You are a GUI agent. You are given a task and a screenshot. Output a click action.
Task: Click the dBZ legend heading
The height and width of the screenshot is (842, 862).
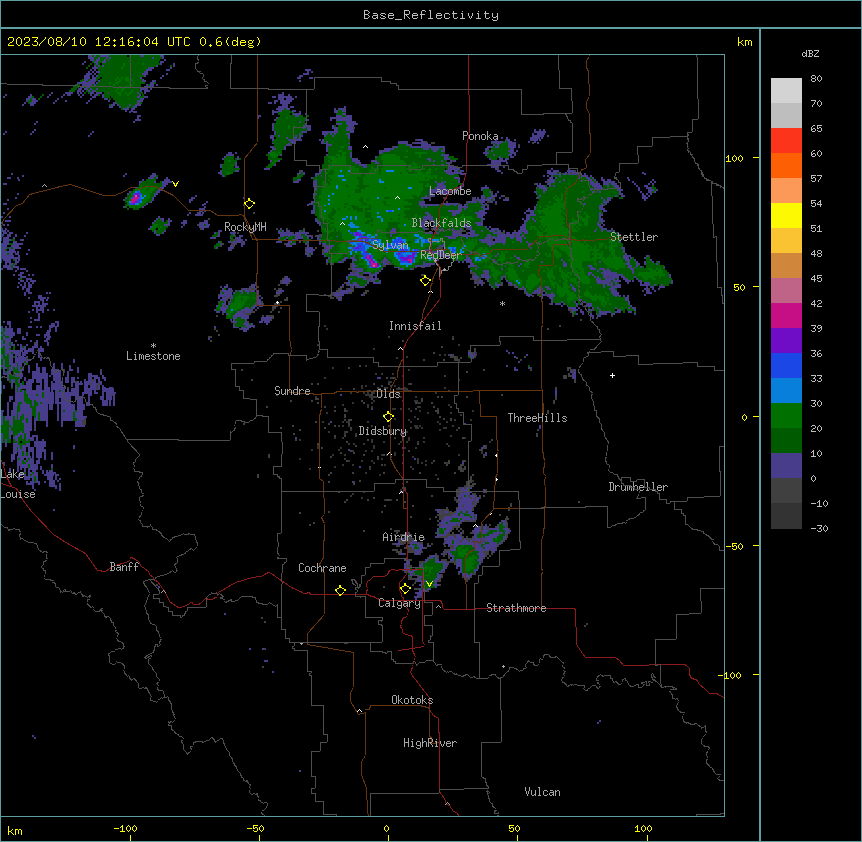pyautogui.click(x=810, y=54)
